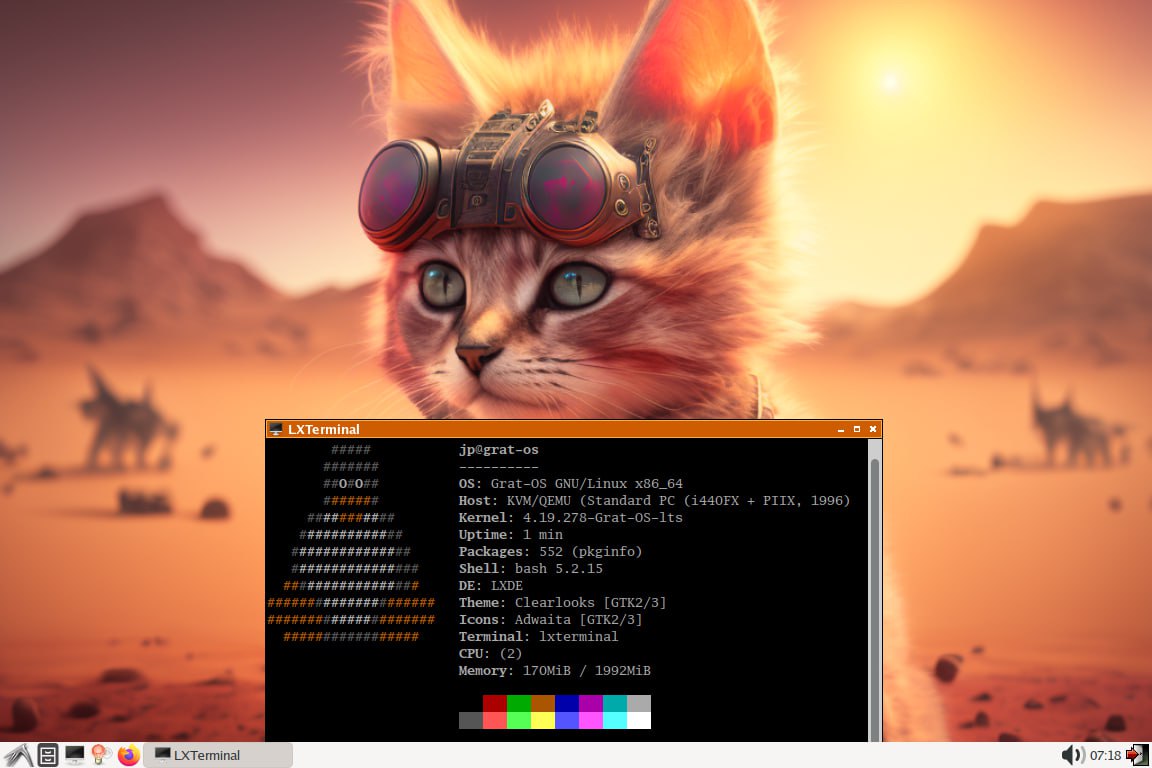Image resolution: width=1152 pixels, height=768 pixels.
Task: Click the jp@grat-os text in terminal
Action: (498, 450)
